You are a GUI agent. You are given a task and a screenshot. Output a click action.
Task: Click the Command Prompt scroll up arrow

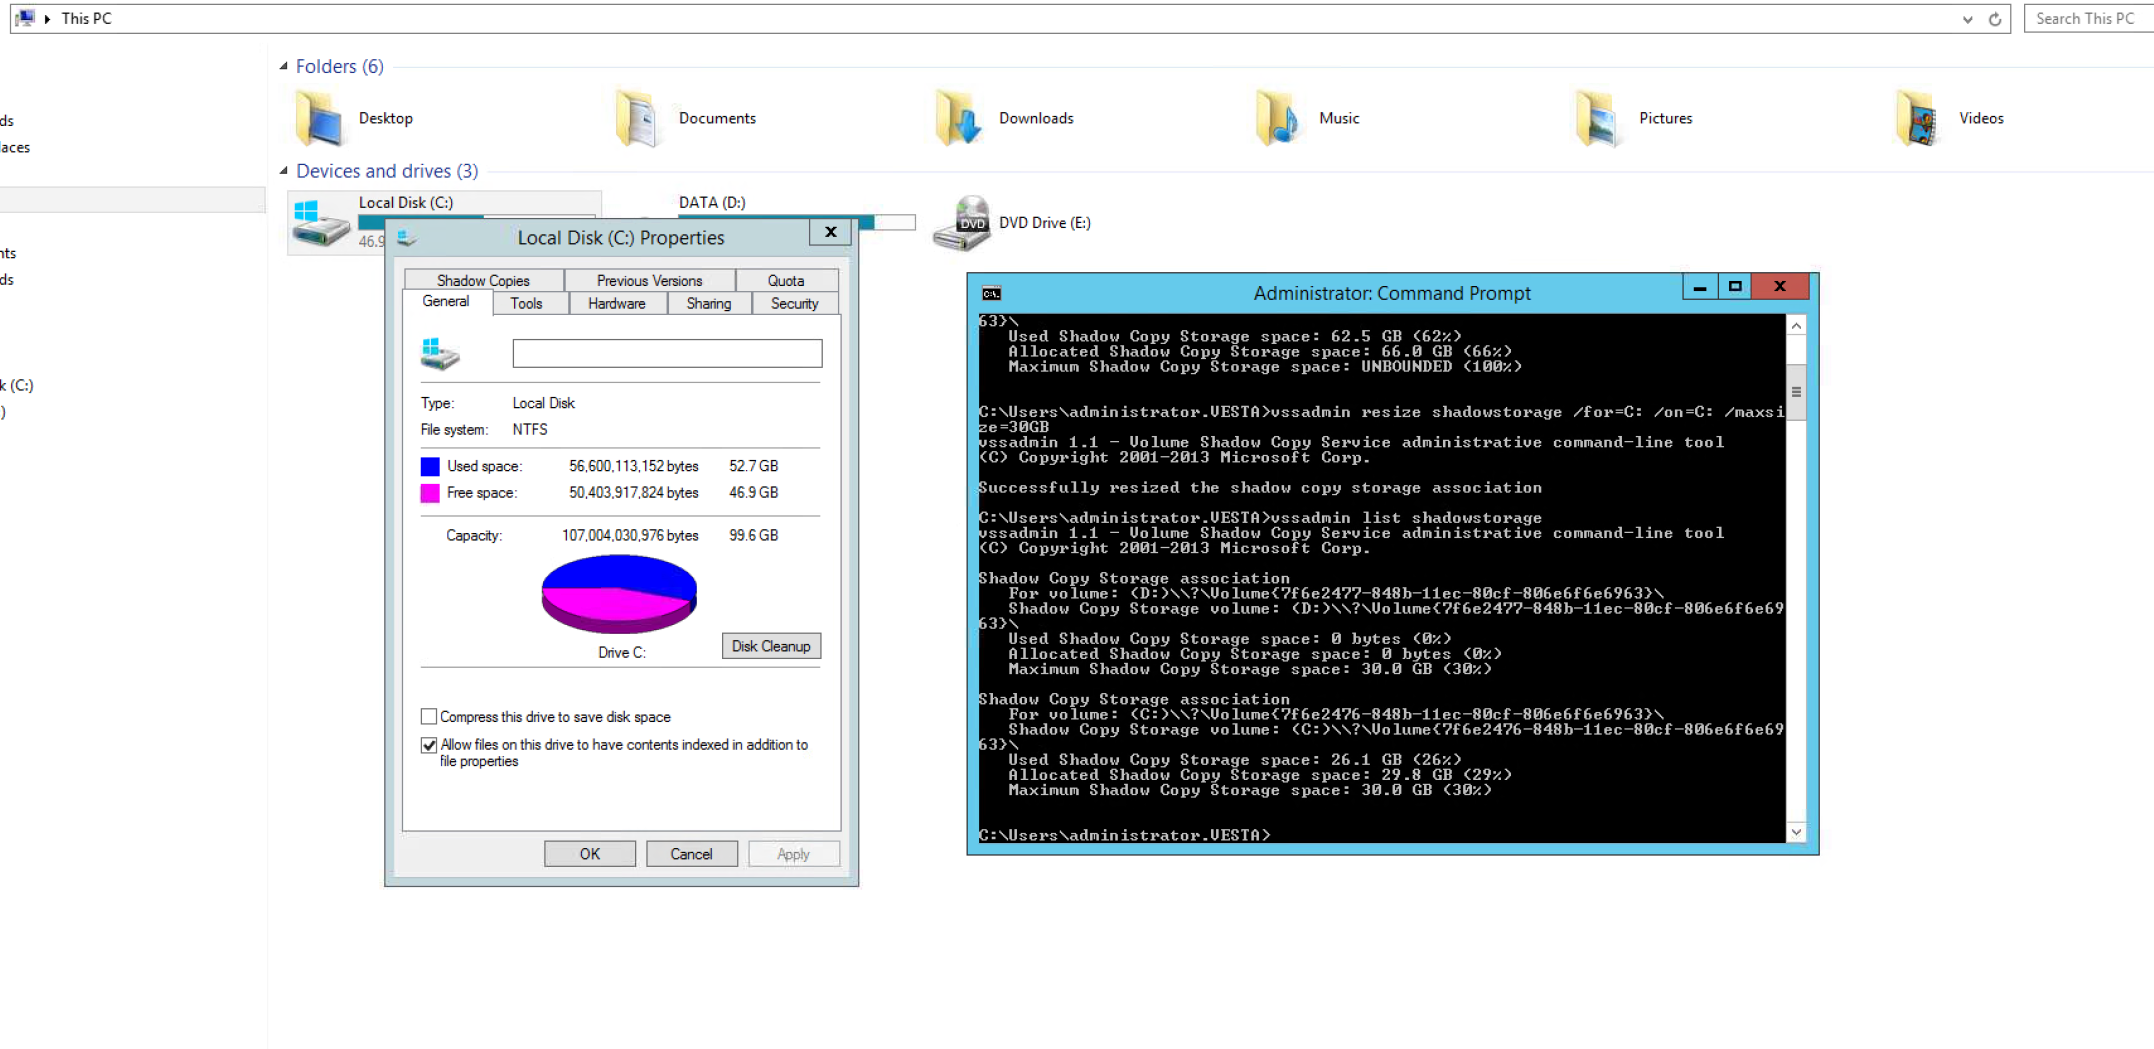(x=1796, y=326)
